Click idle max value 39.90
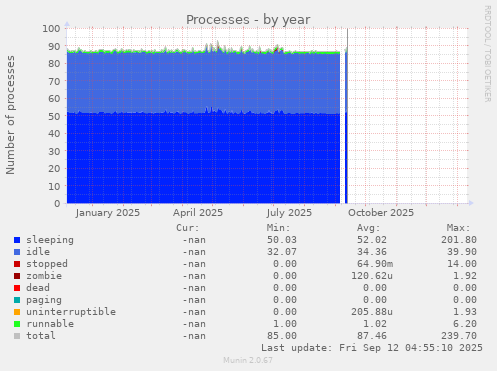 pyautogui.click(x=462, y=252)
